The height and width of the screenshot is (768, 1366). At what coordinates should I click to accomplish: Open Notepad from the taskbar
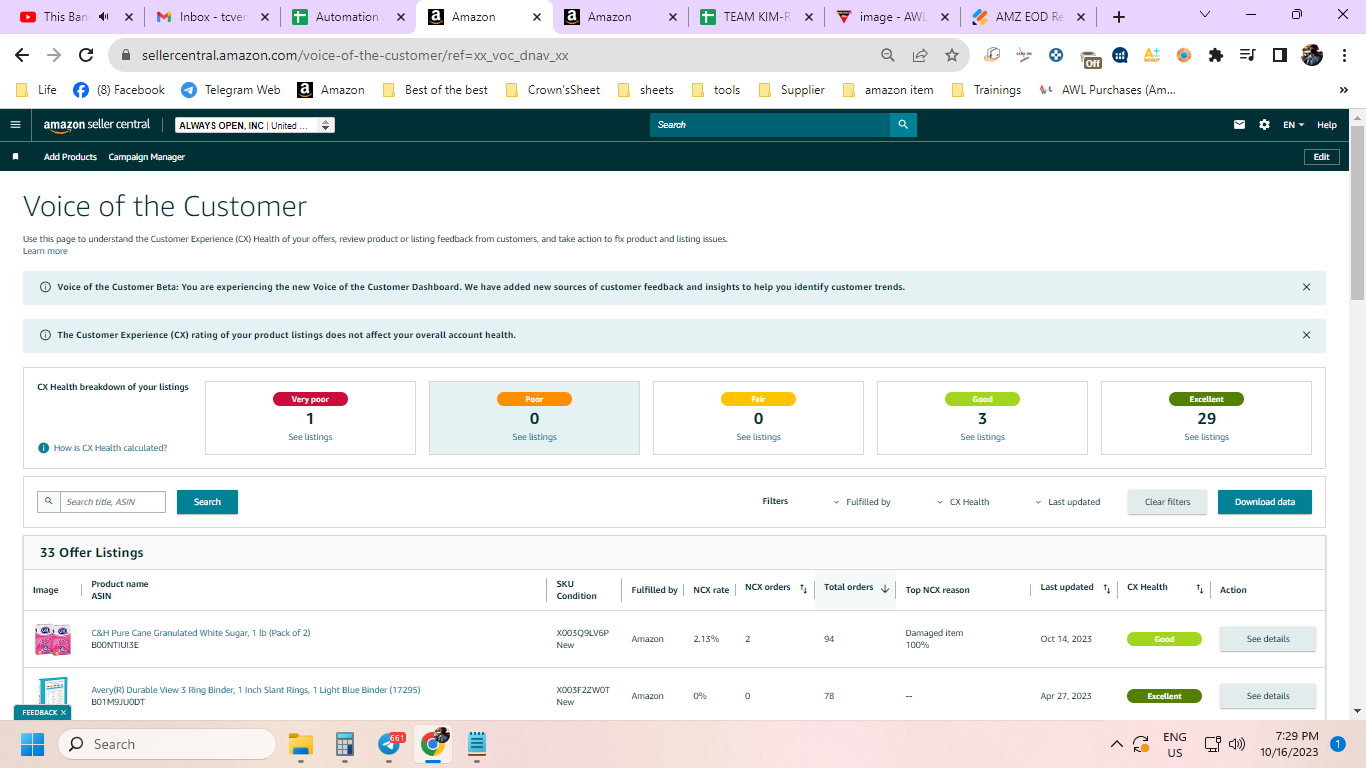point(476,744)
